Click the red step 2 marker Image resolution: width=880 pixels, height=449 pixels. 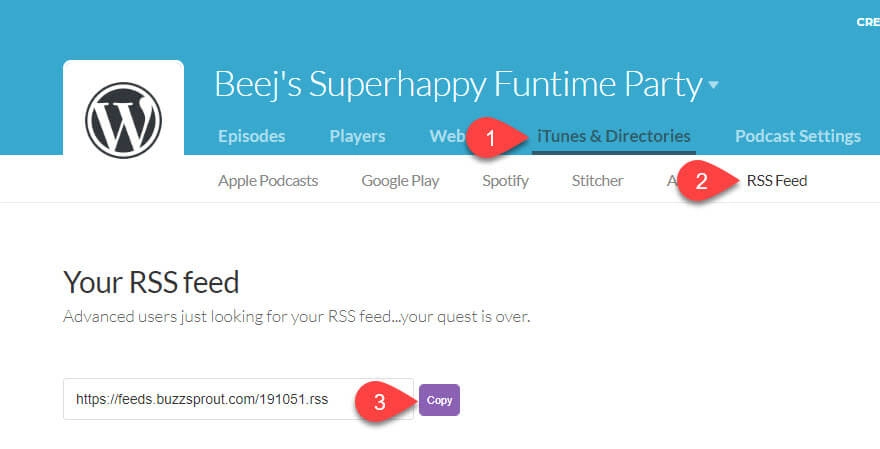pyautogui.click(x=702, y=182)
